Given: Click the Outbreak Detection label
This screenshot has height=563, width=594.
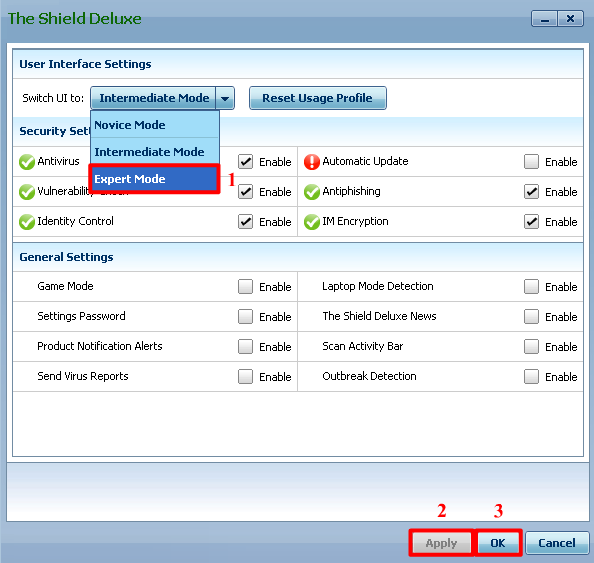Looking at the screenshot, I should coord(369,376).
